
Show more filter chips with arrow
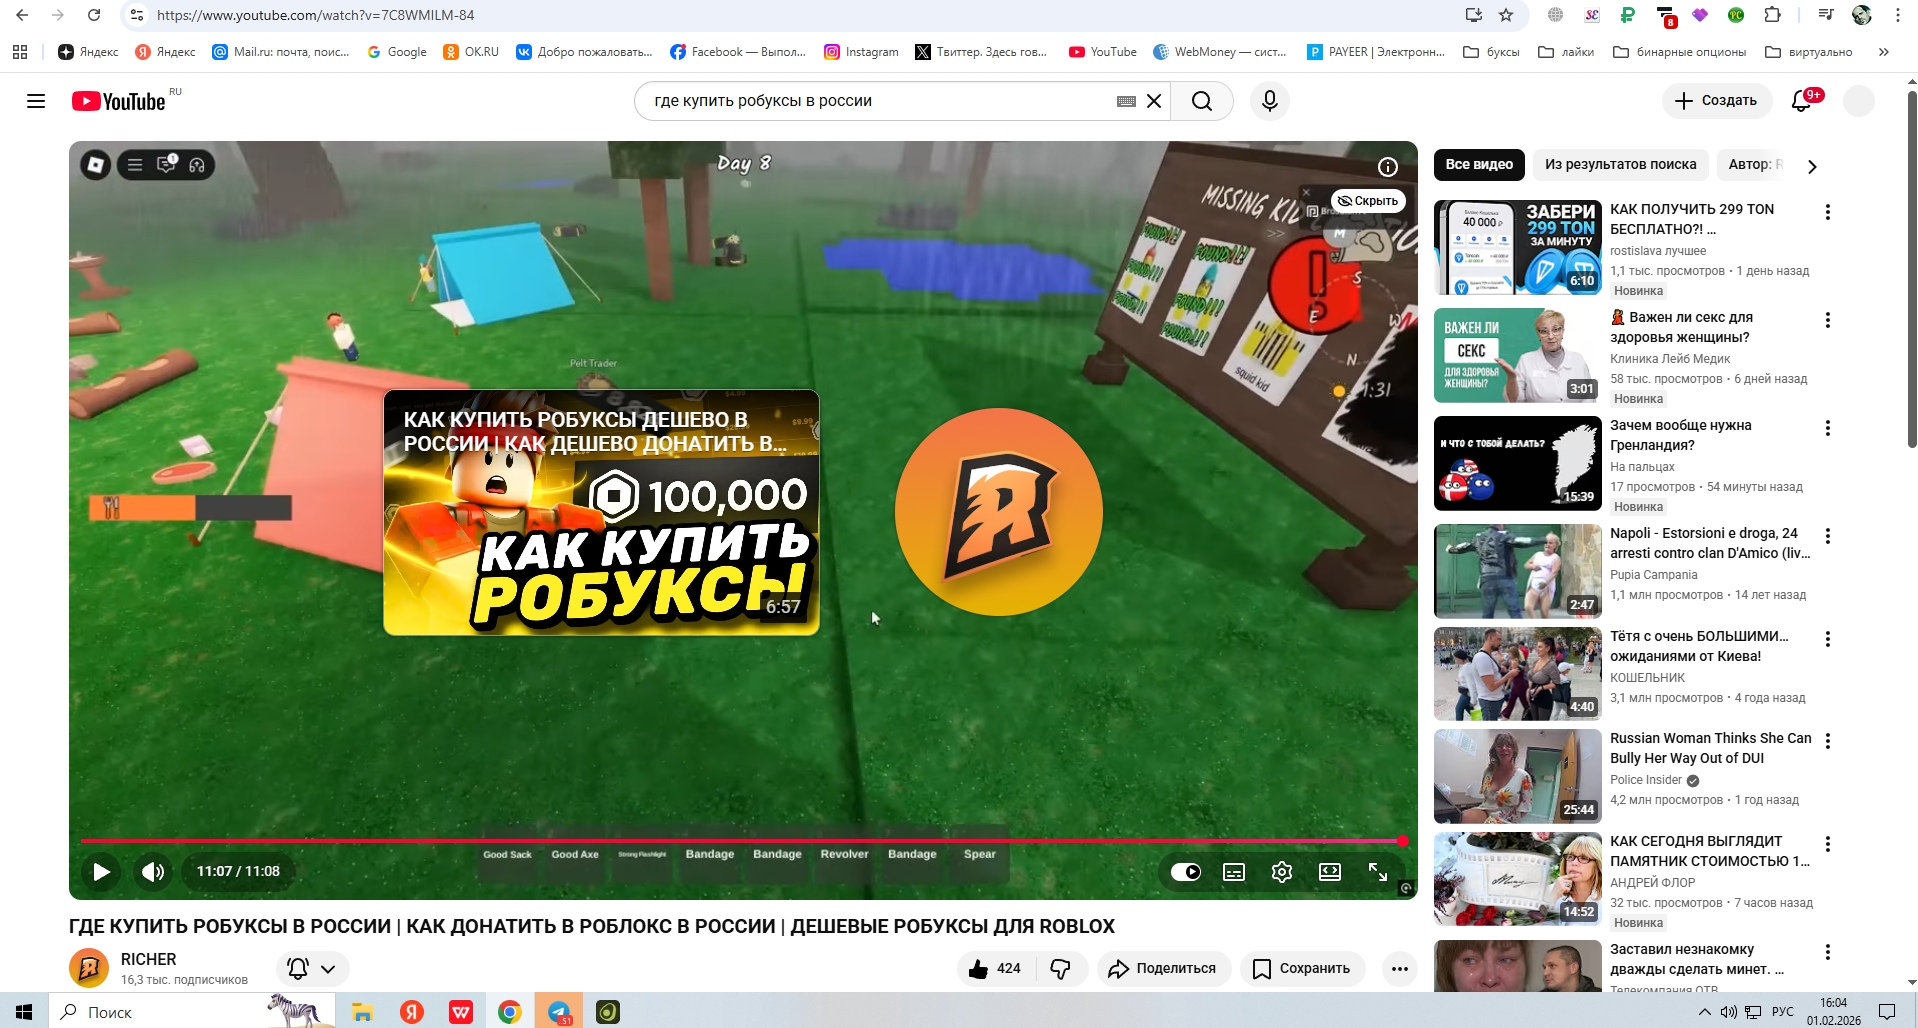pyautogui.click(x=1812, y=166)
